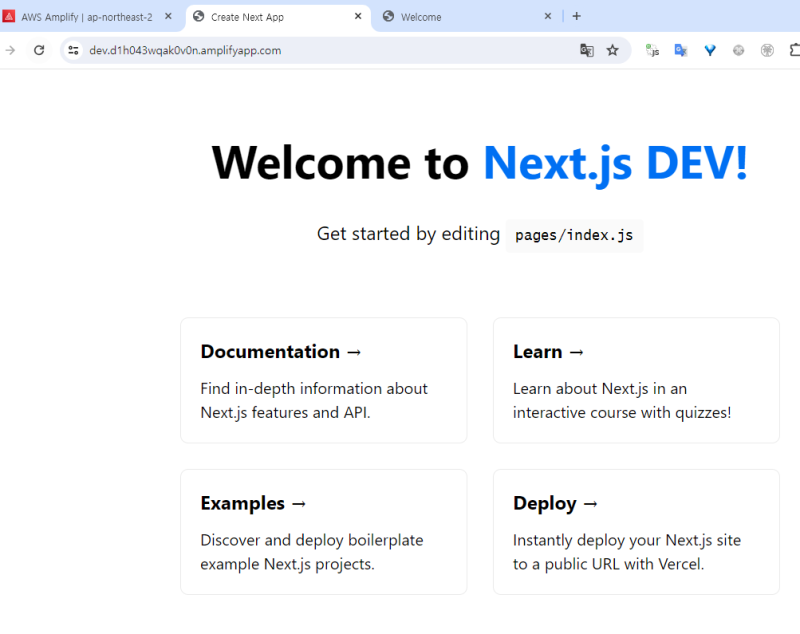Click the blue V-shaped extension icon
800x634 pixels.
710,50
